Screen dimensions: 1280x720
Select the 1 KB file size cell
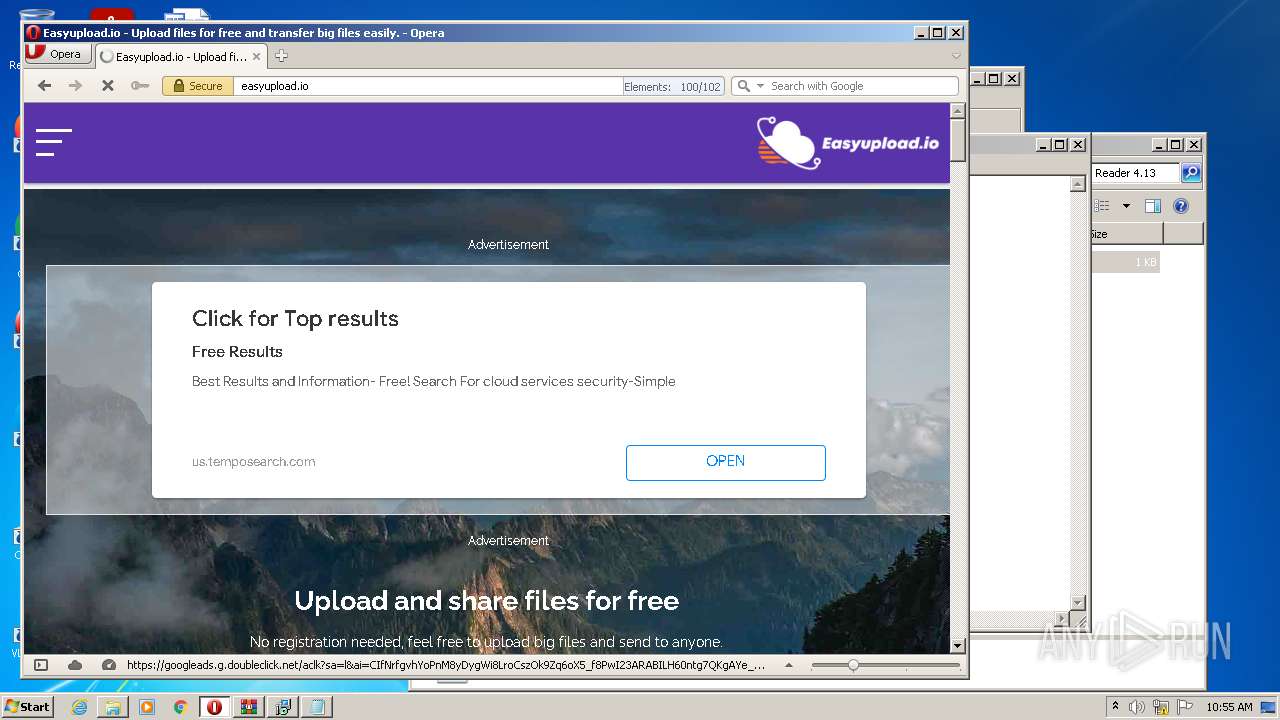click(x=1126, y=262)
